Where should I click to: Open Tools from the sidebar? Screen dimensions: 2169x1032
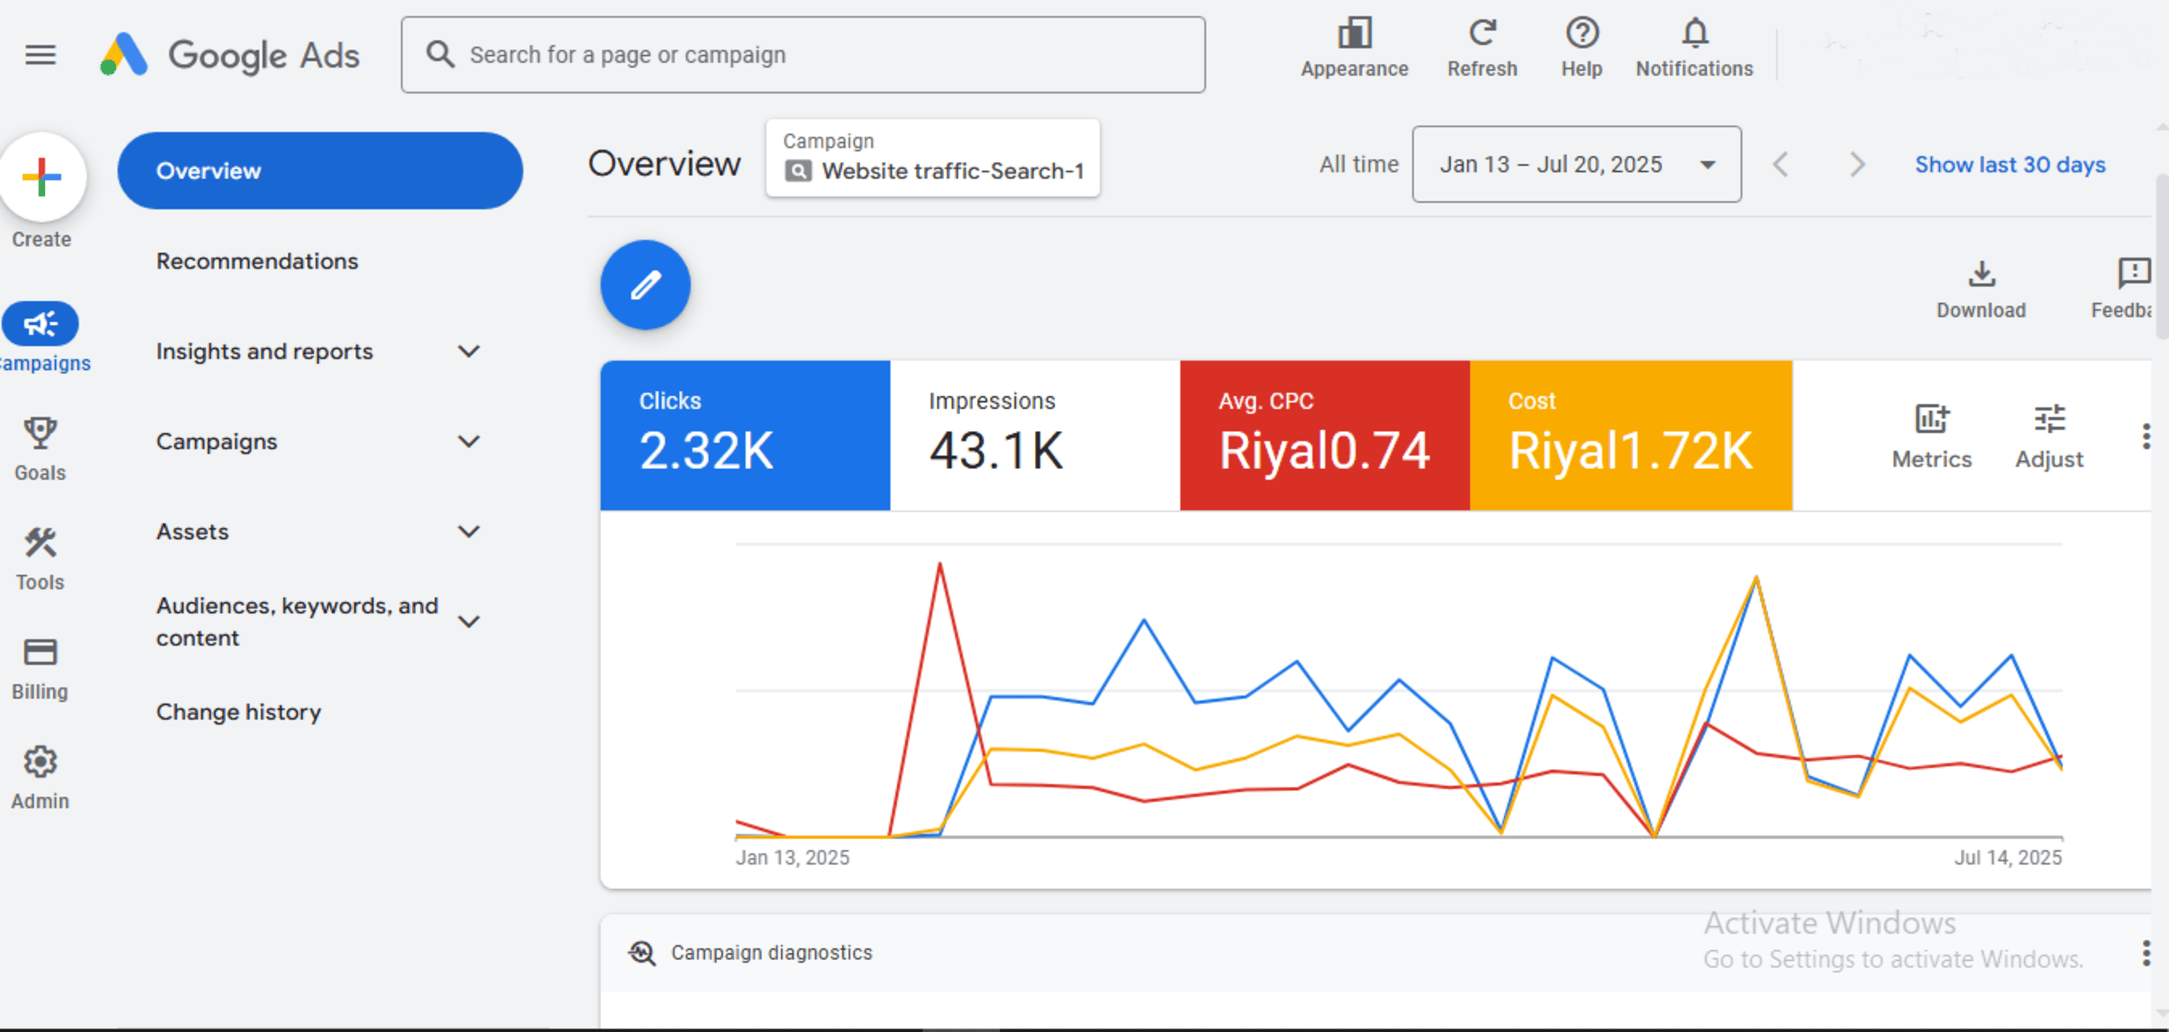(x=40, y=559)
